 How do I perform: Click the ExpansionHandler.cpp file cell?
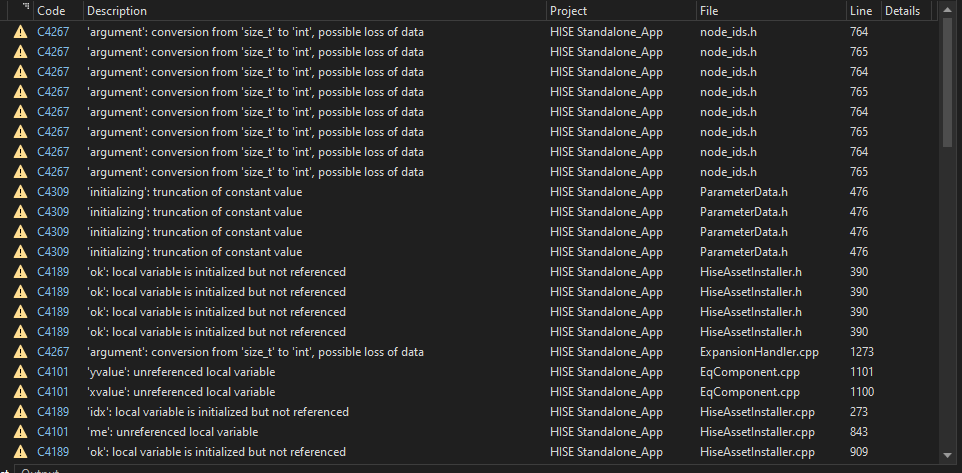pos(760,352)
